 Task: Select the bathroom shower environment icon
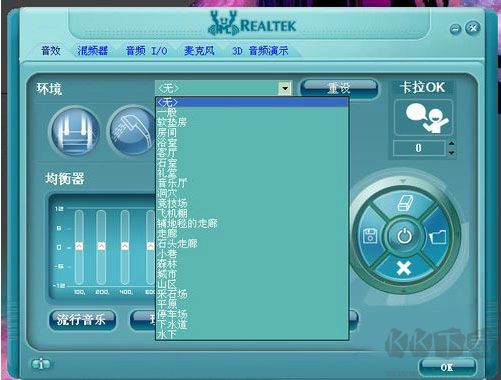(x=132, y=131)
